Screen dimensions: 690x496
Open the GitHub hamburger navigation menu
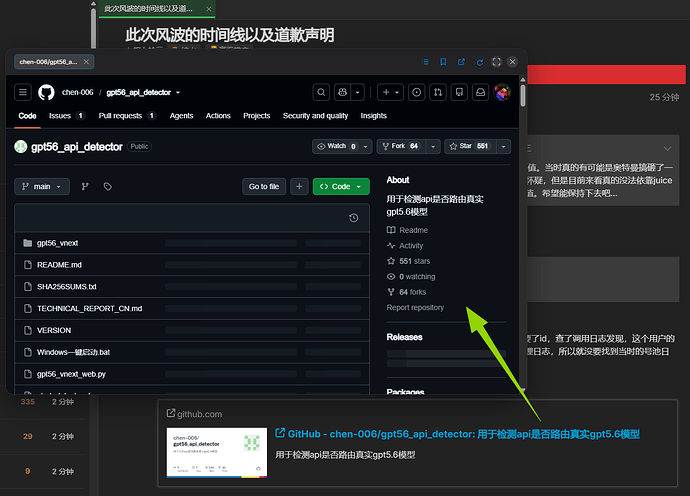(23, 92)
